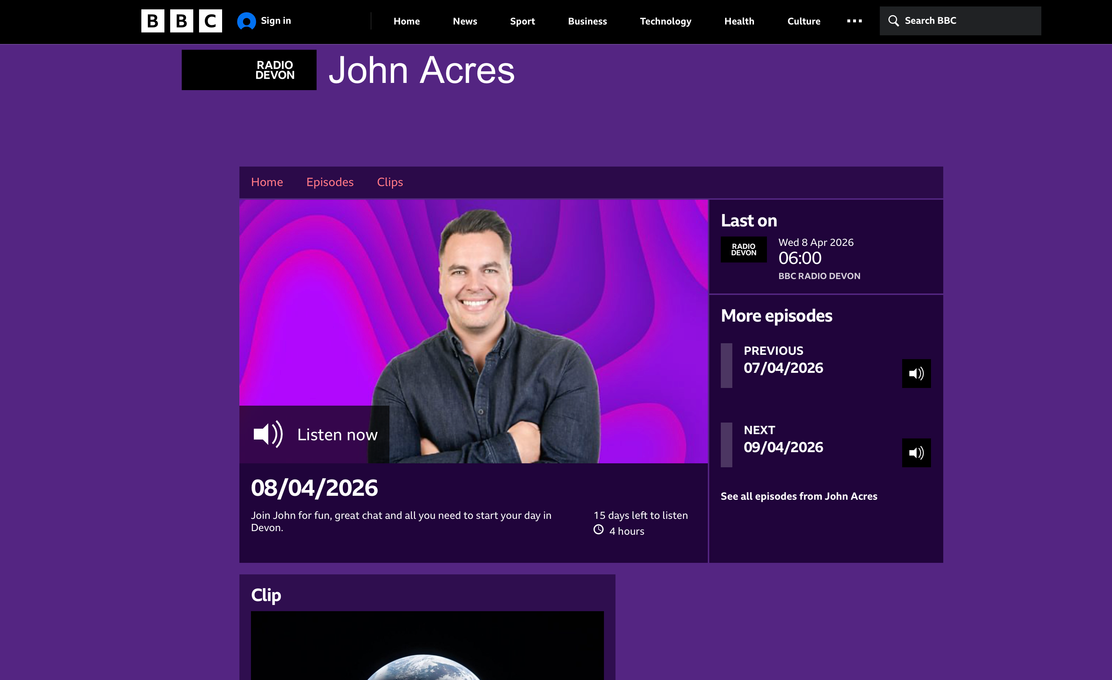Click the John Acres programme title

(421, 70)
